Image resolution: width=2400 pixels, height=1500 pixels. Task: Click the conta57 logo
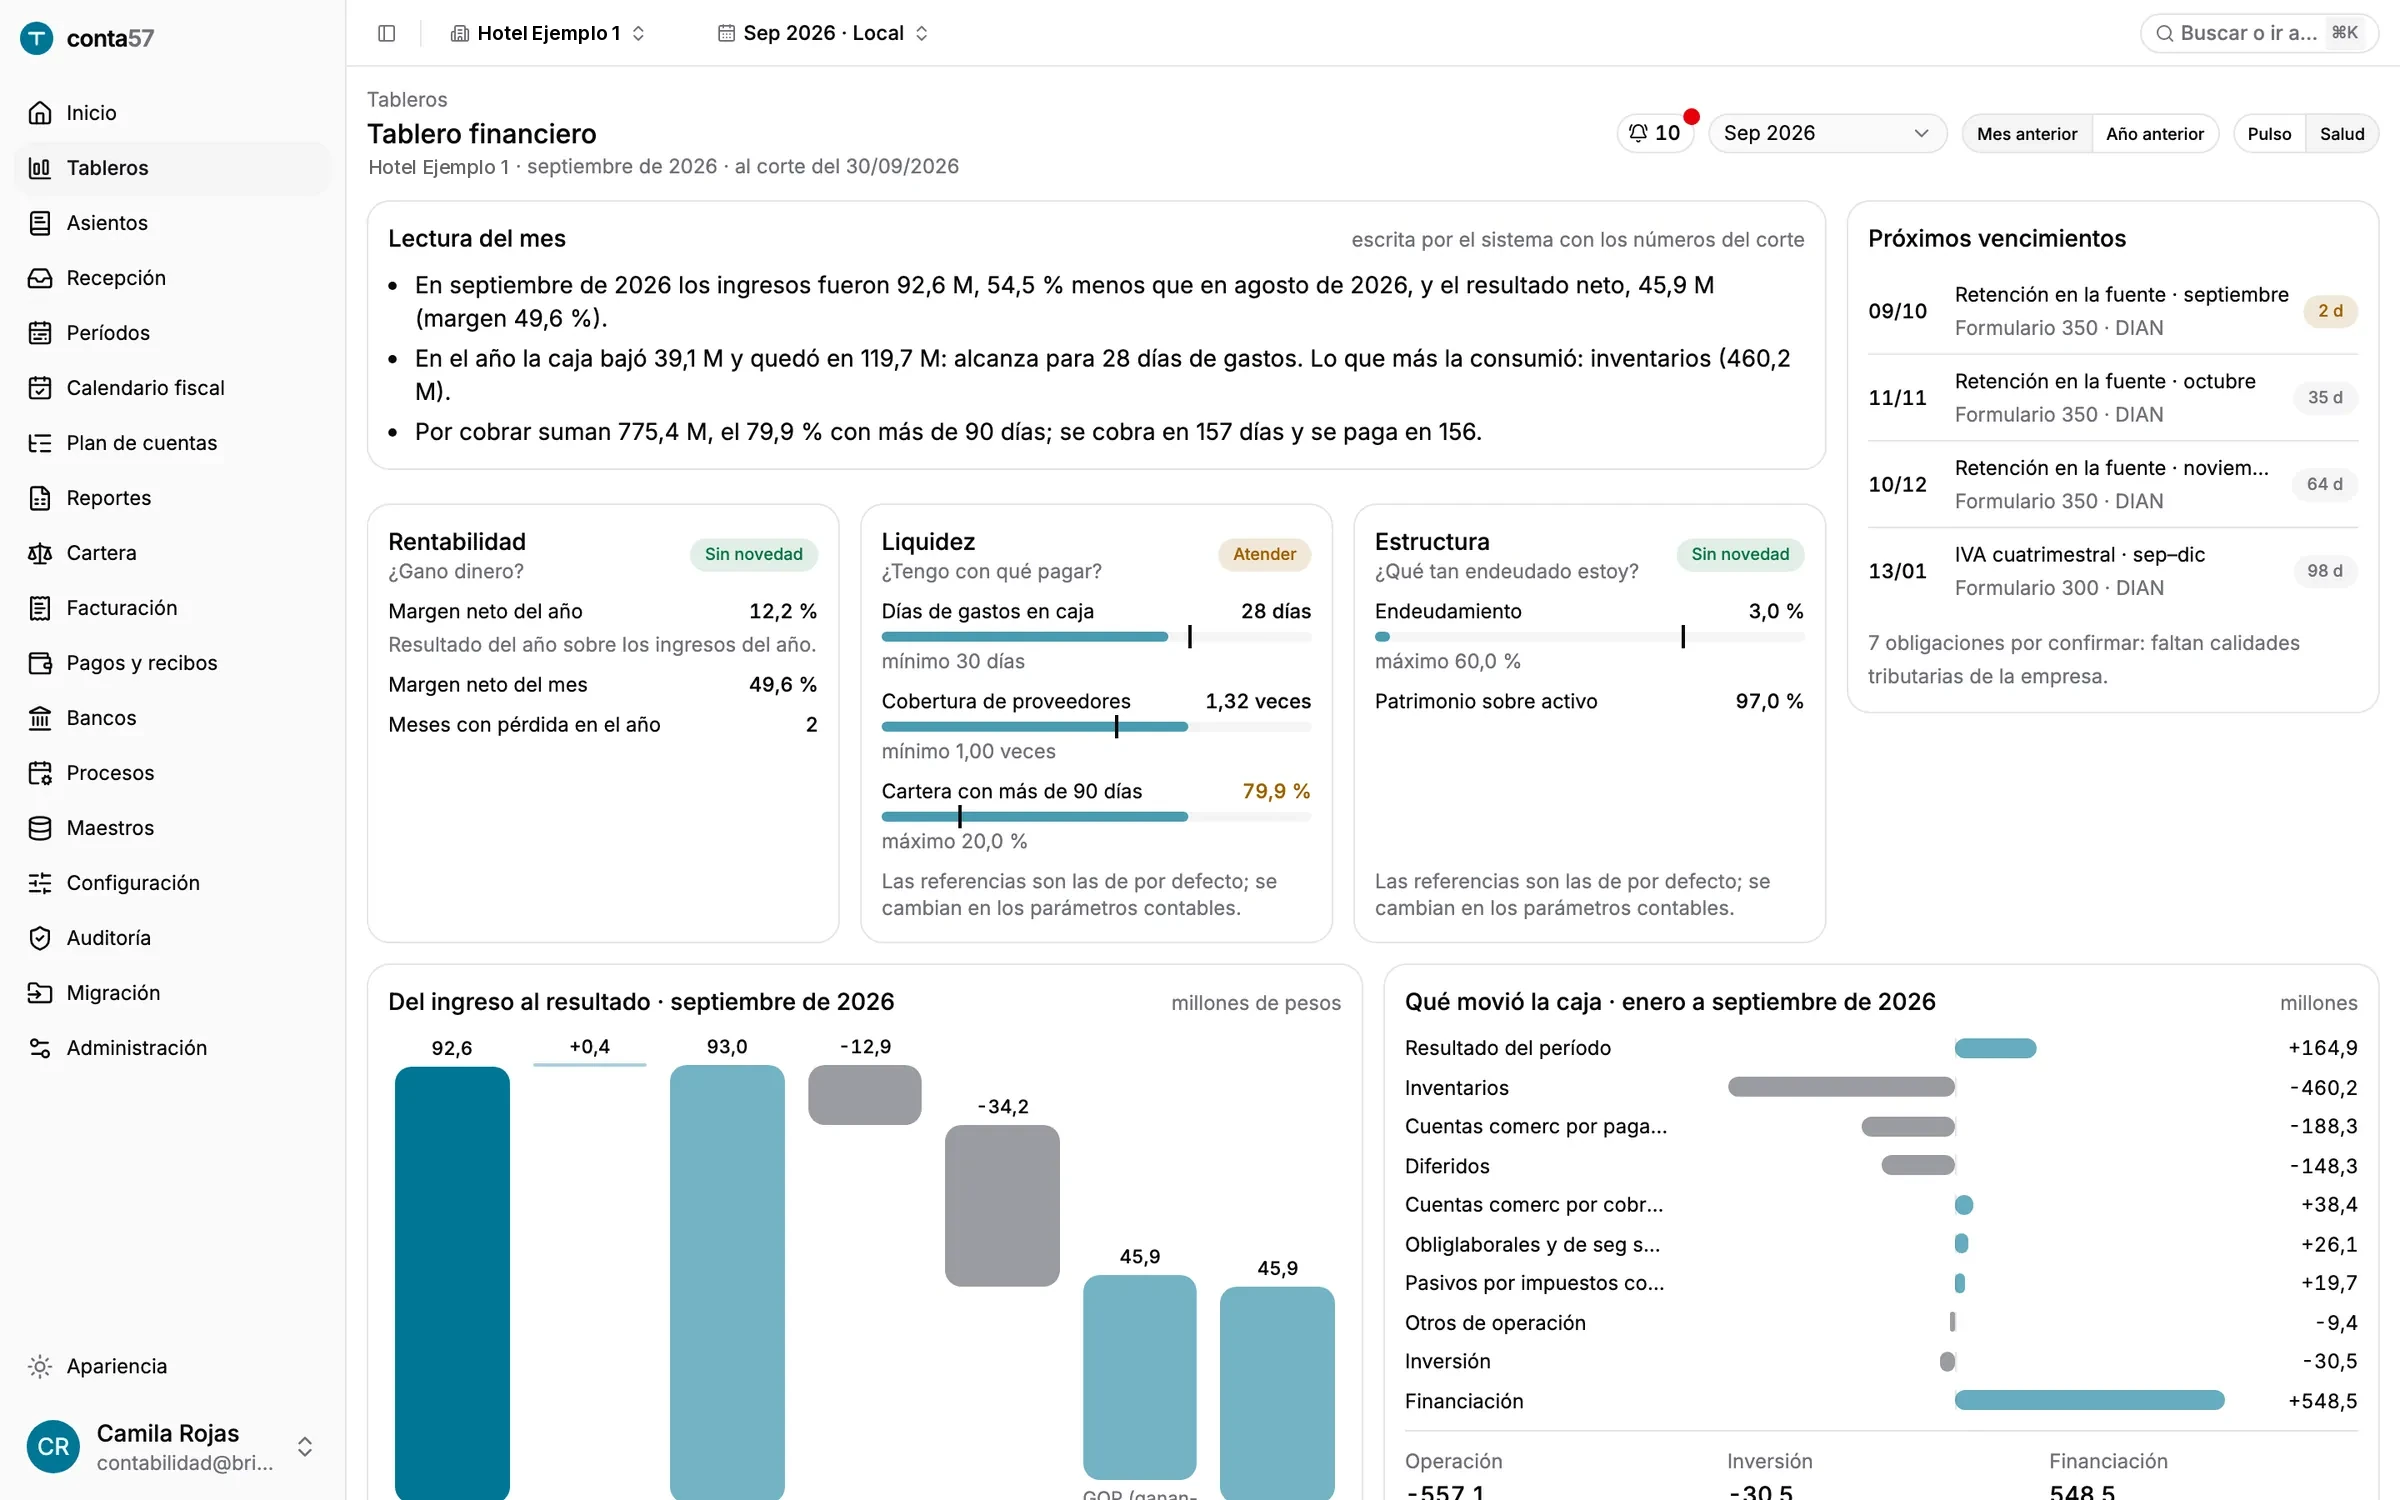click(88, 38)
